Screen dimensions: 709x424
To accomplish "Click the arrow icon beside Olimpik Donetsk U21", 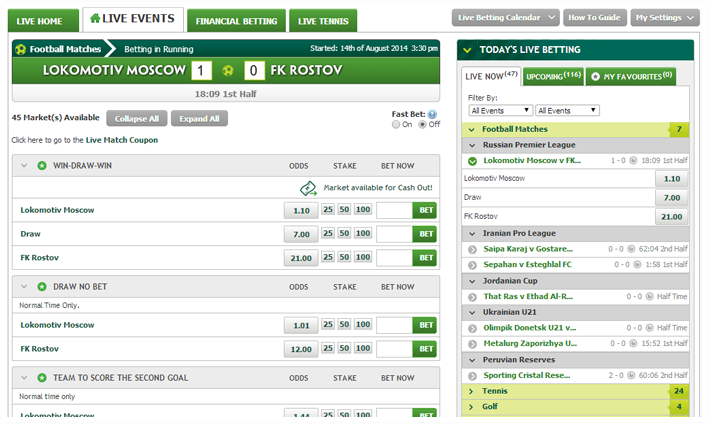I will tap(473, 328).
